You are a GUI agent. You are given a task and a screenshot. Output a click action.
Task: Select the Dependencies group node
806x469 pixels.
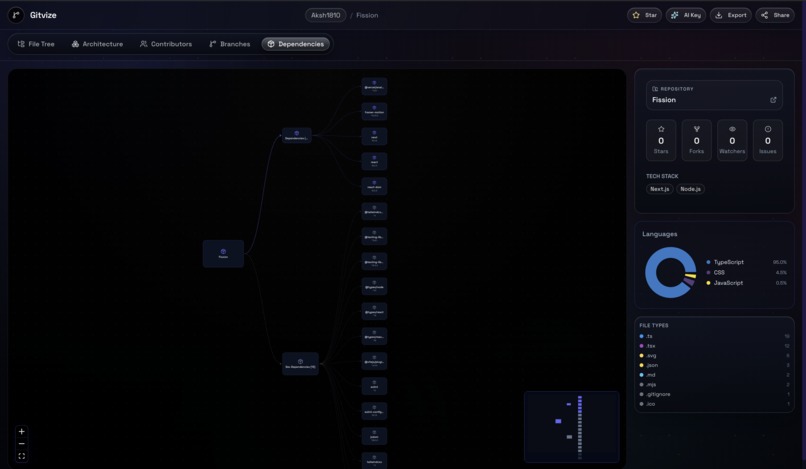coord(297,135)
